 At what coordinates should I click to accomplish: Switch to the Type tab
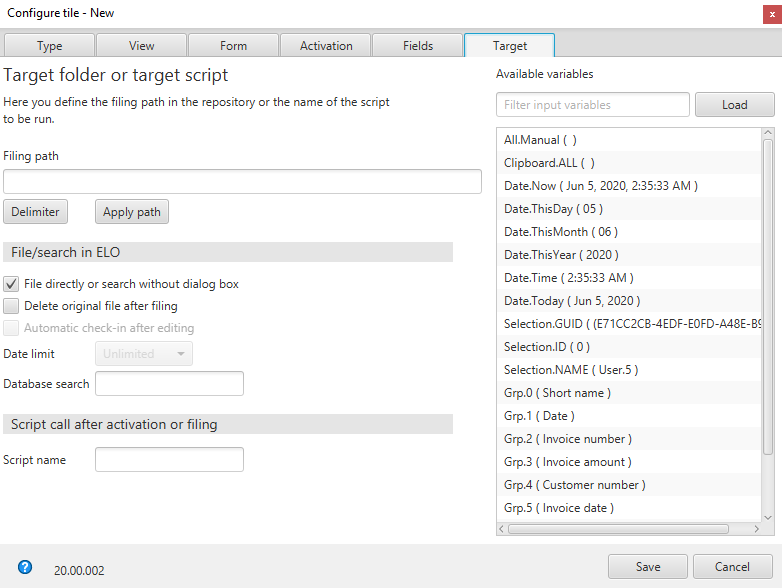click(49, 46)
